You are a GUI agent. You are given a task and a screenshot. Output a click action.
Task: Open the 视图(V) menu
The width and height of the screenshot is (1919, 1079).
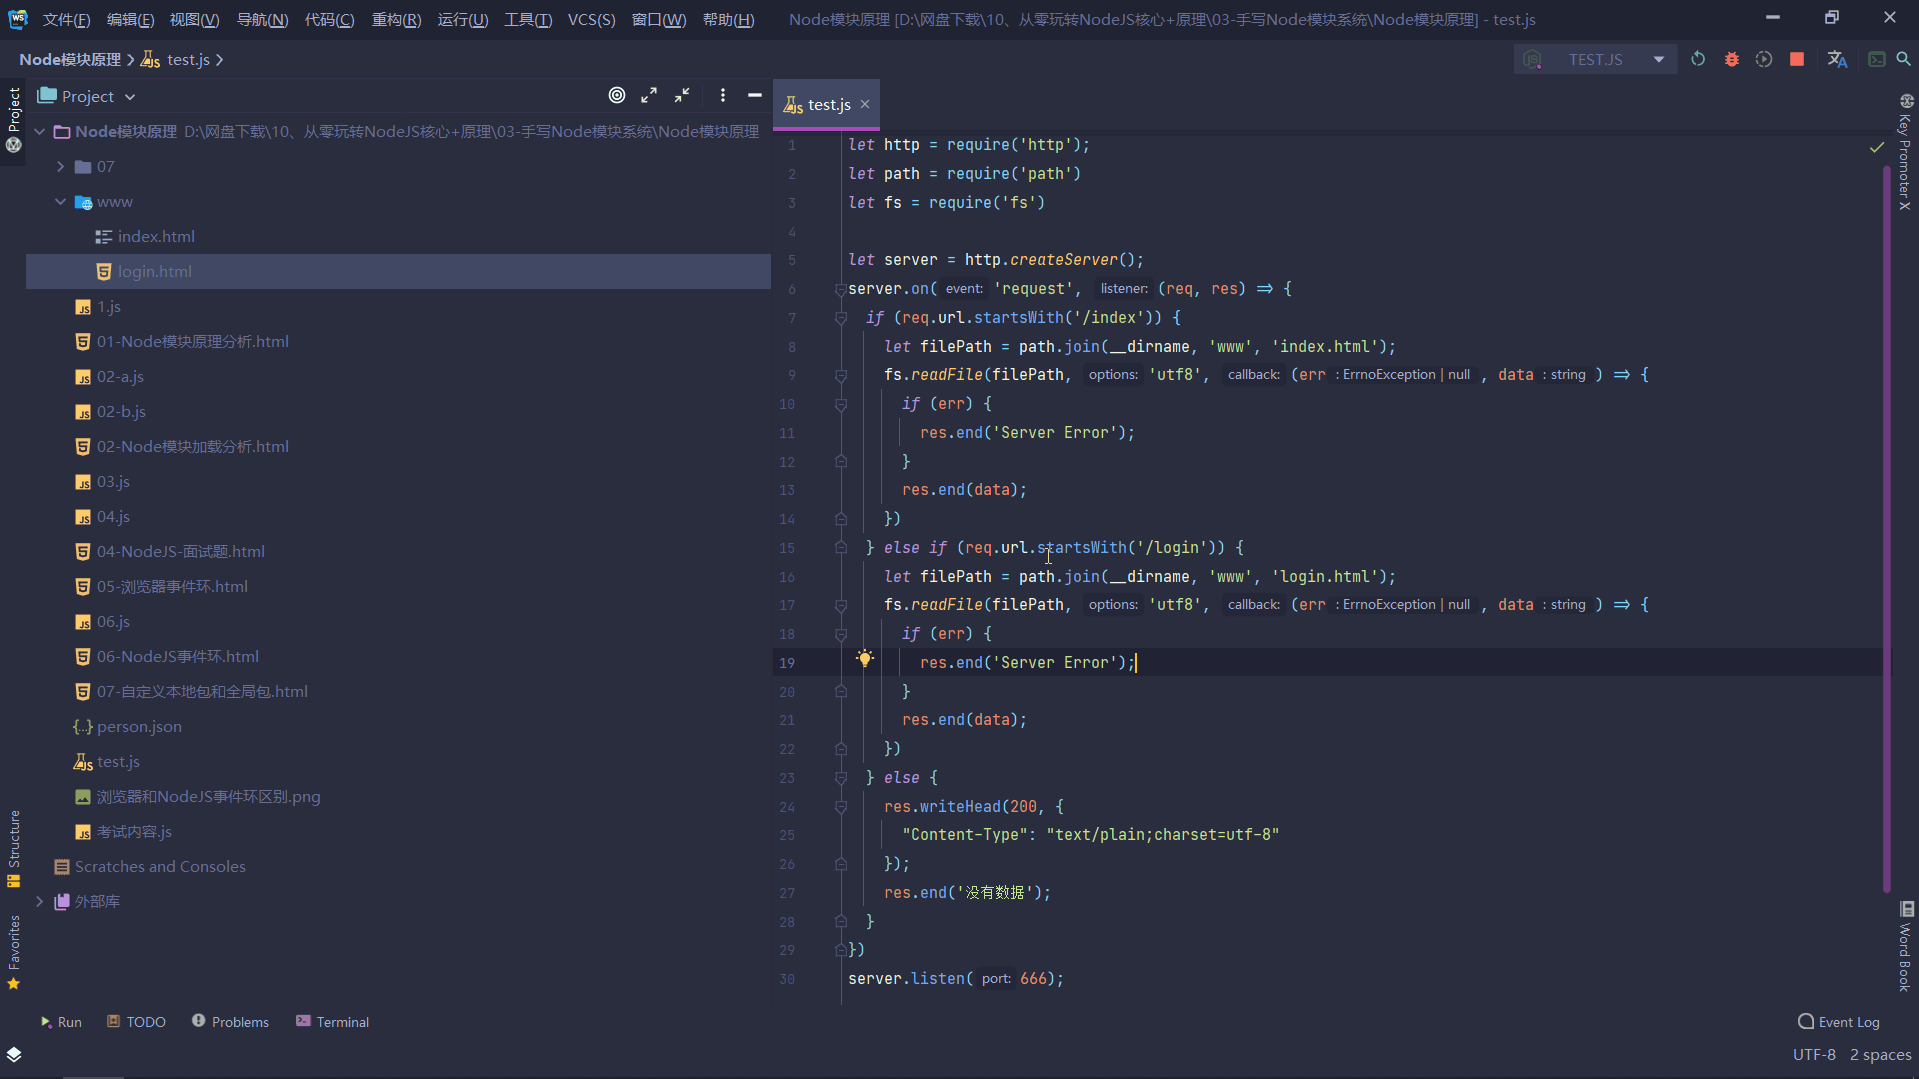194,19
